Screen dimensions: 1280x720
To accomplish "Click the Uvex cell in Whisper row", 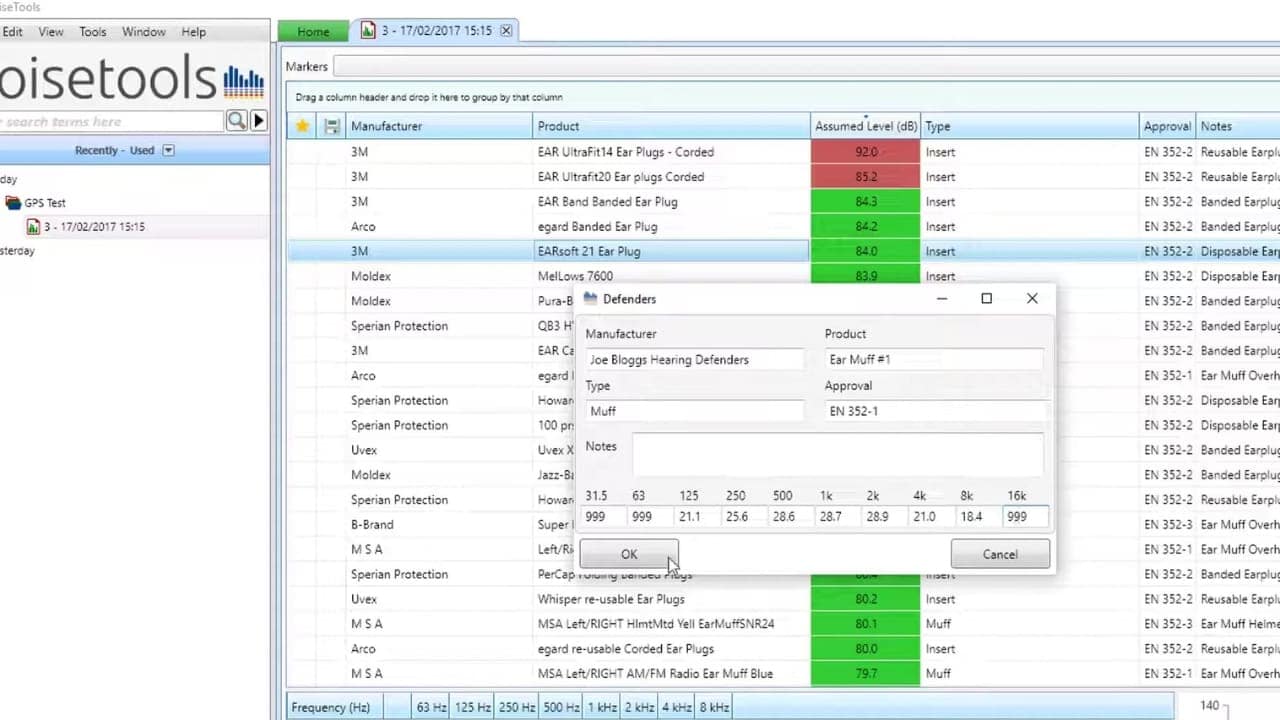I will (x=439, y=599).
